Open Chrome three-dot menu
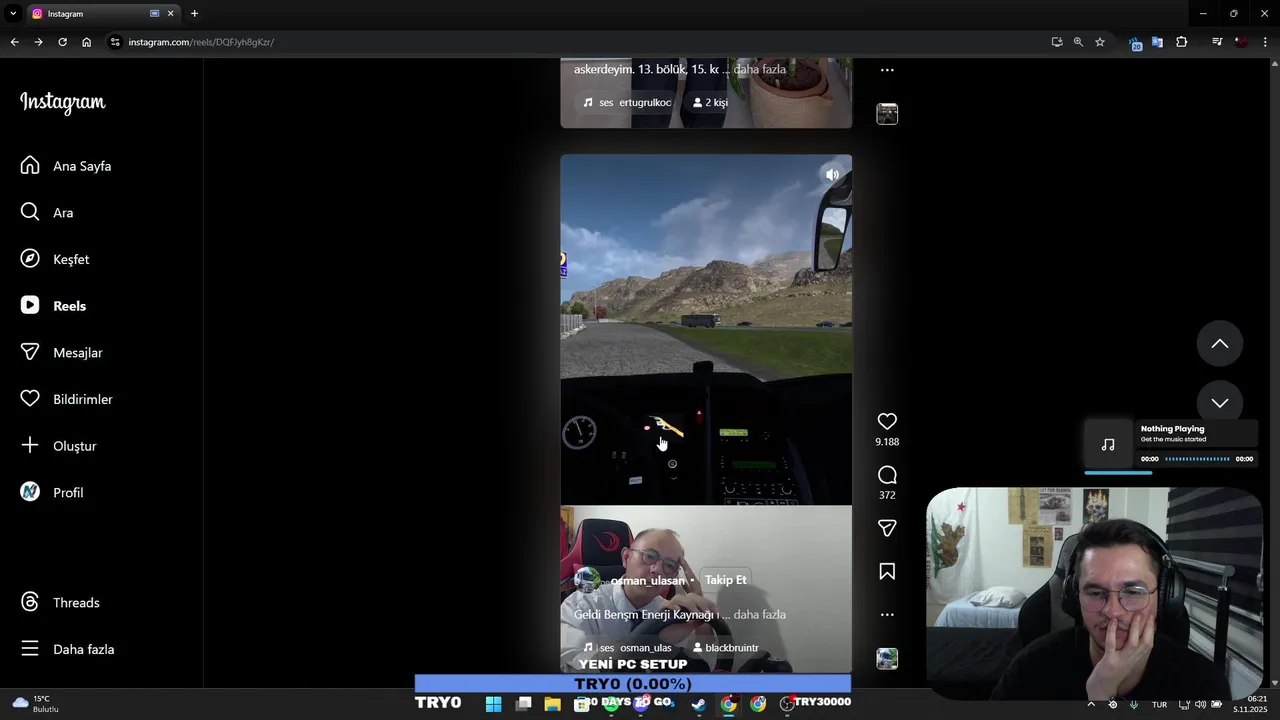 coord(1266,42)
